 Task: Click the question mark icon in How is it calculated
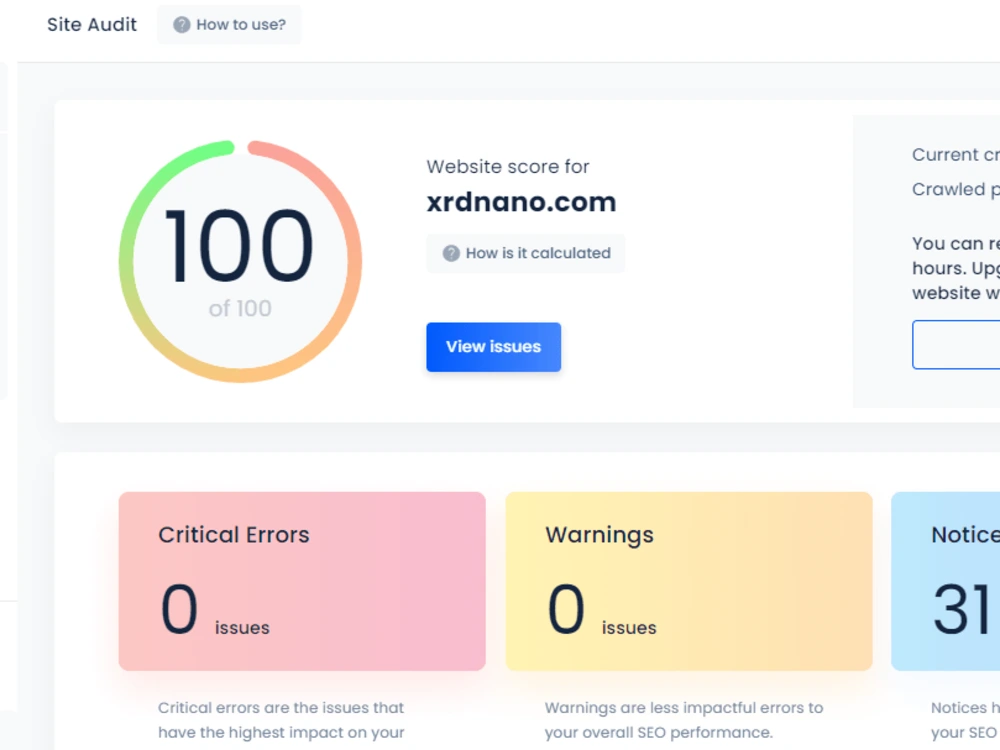pos(451,253)
